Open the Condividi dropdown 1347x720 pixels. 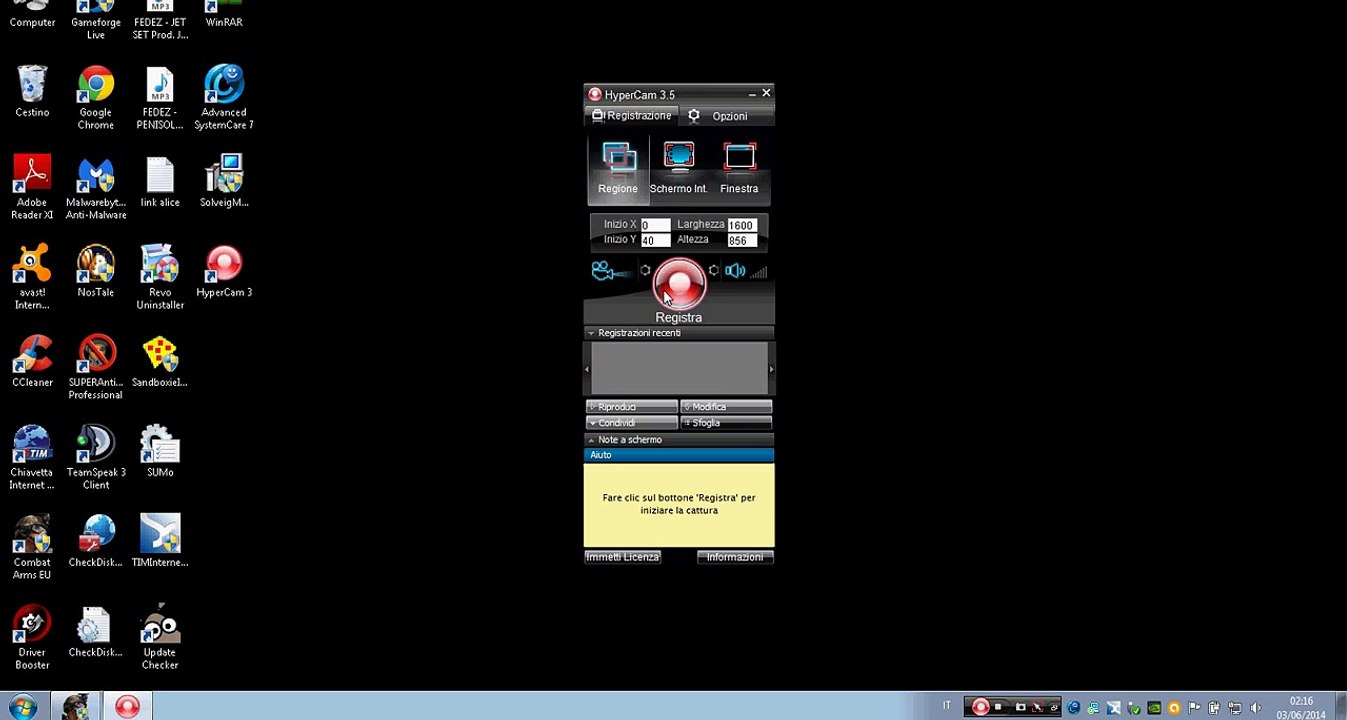pyautogui.click(x=631, y=423)
